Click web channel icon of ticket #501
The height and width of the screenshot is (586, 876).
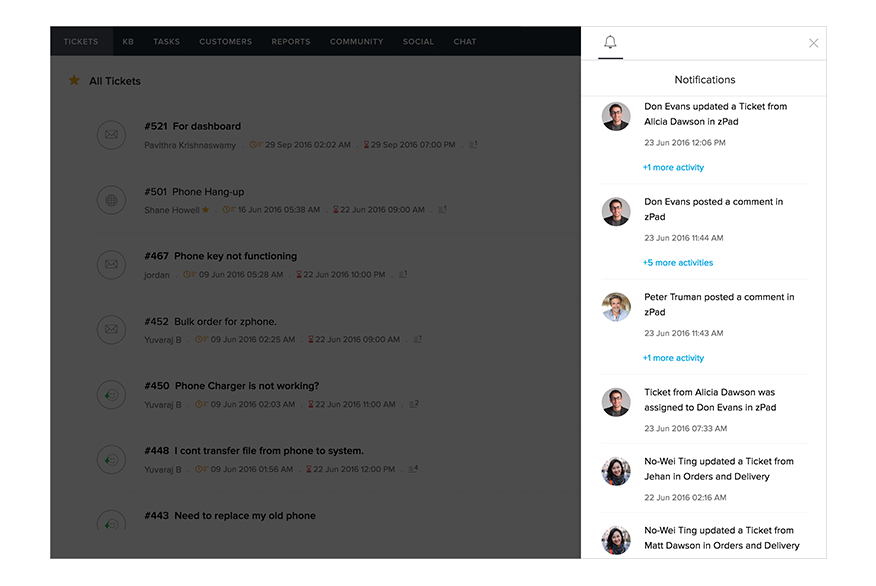(x=111, y=200)
